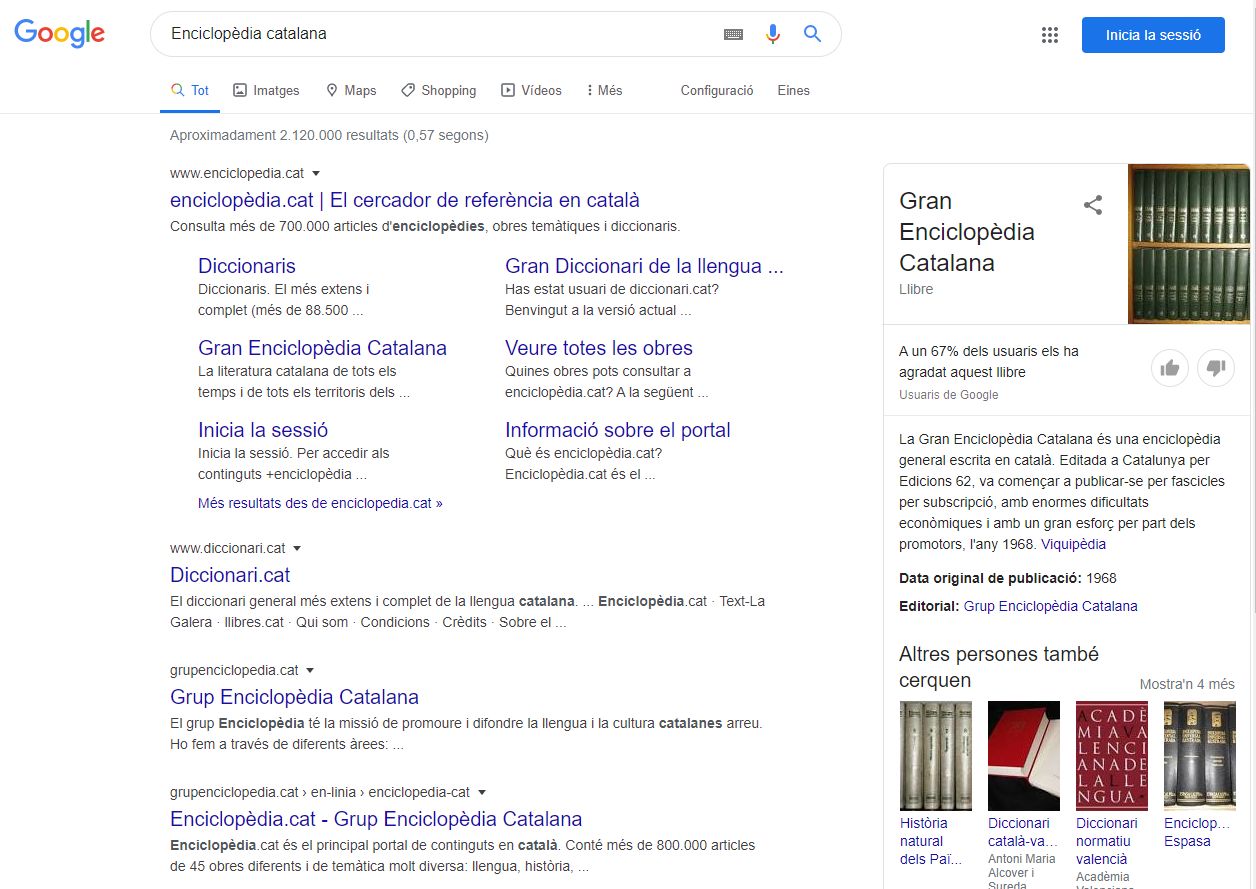
Task: Open the on-screen keyboard icon
Action: pos(733,34)
